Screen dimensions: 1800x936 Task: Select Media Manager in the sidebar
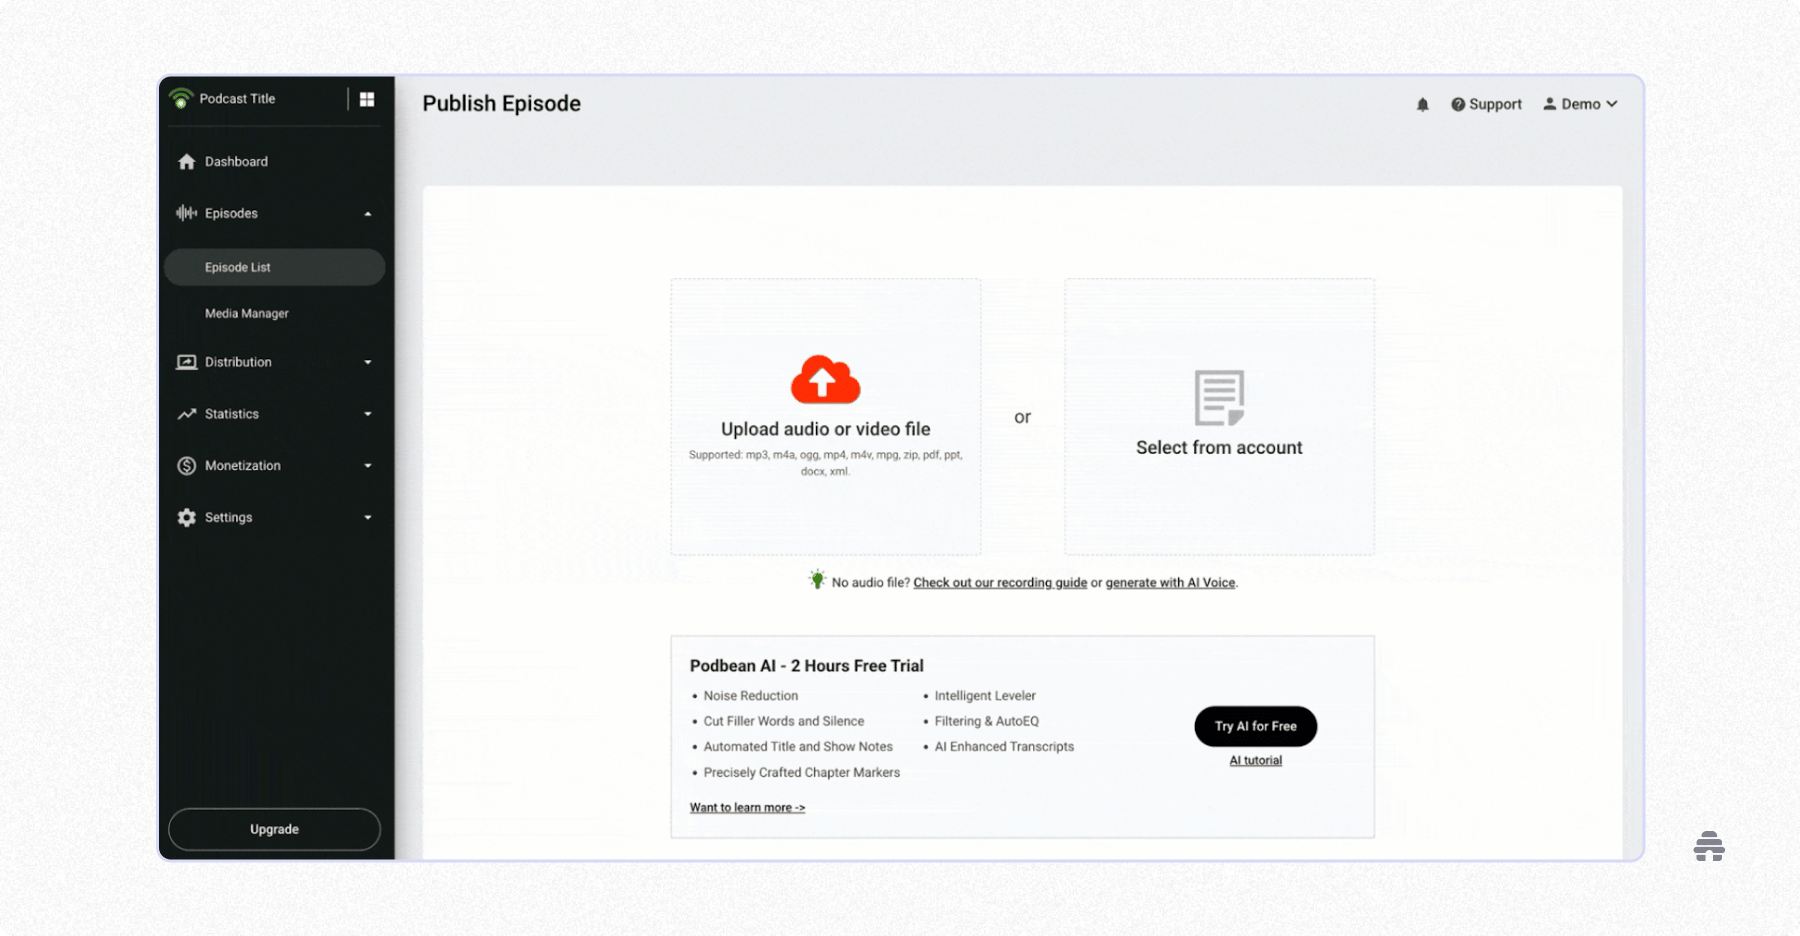click(x=245, y=313)
